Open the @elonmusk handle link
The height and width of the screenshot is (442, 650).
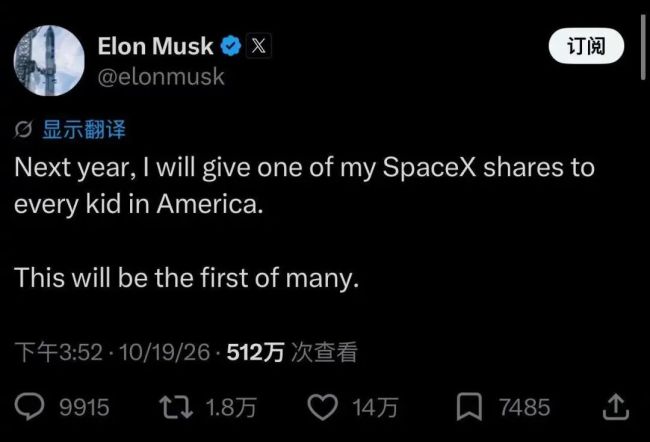click(161, 77)
